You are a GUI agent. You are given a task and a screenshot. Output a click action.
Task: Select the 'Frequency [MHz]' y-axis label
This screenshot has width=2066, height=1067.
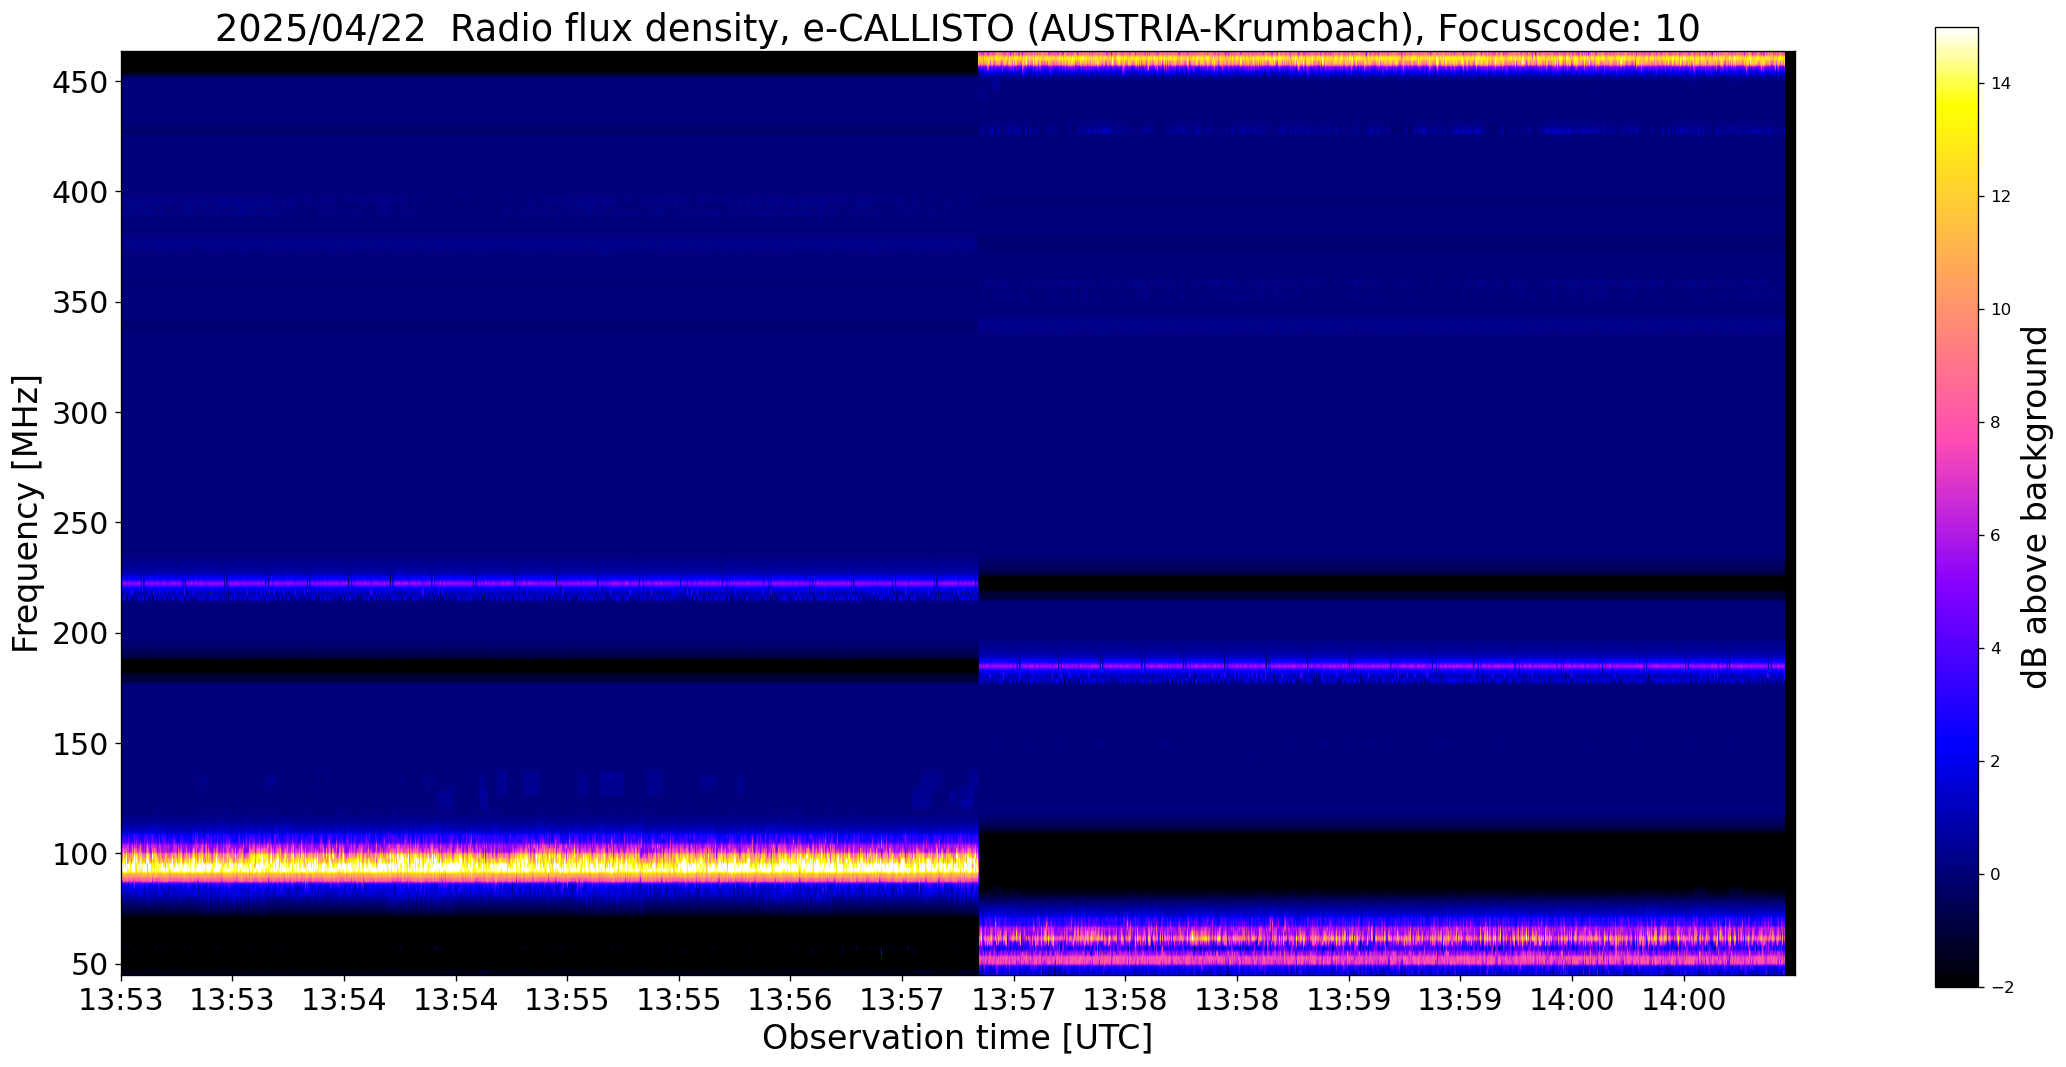(26, 513)
